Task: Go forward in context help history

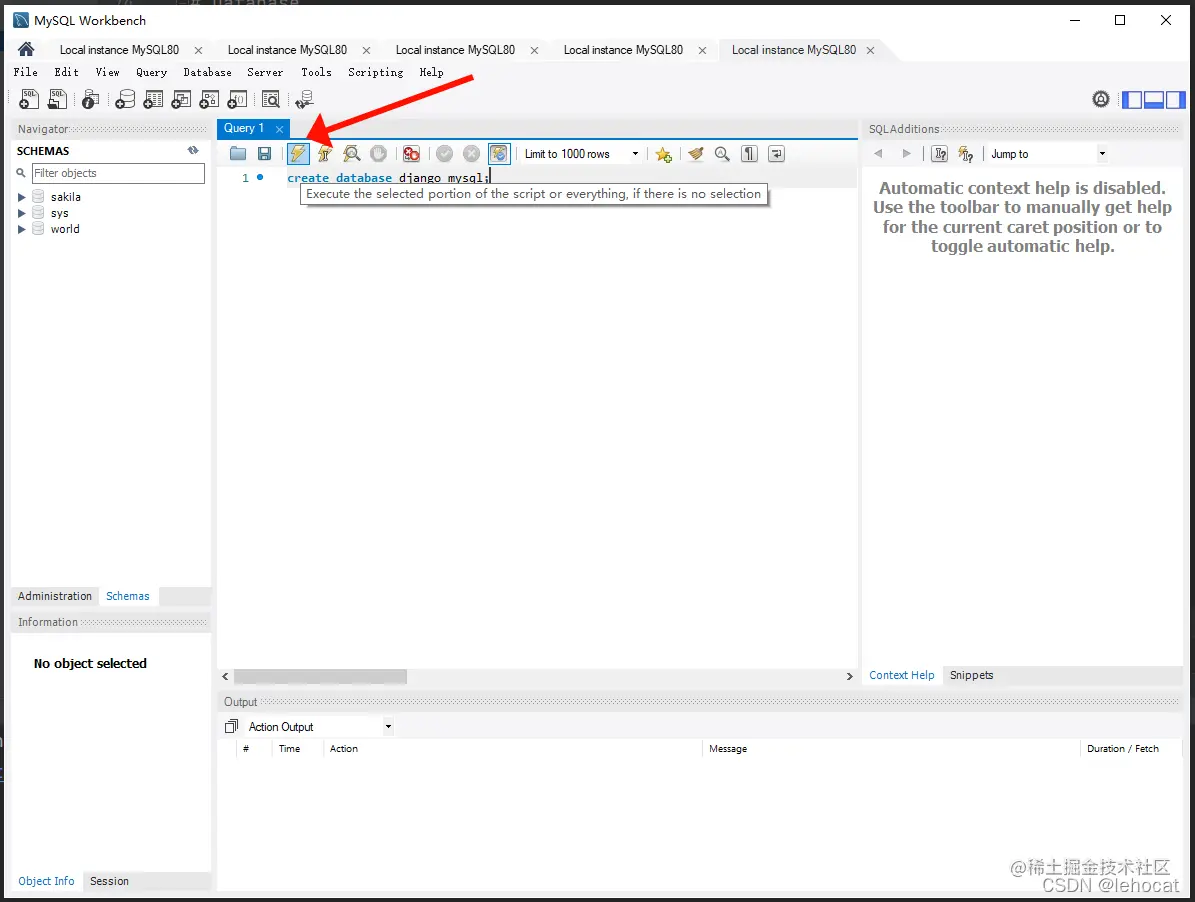Action: [x=906, y=154]
